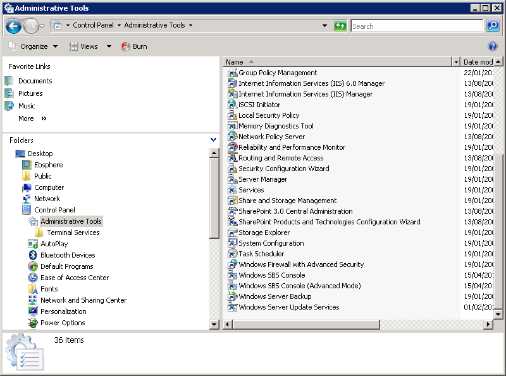This screenshot has height=376, width=506.
Task: Click the Security Configuration Wizard icon
Action: point(232,169)
